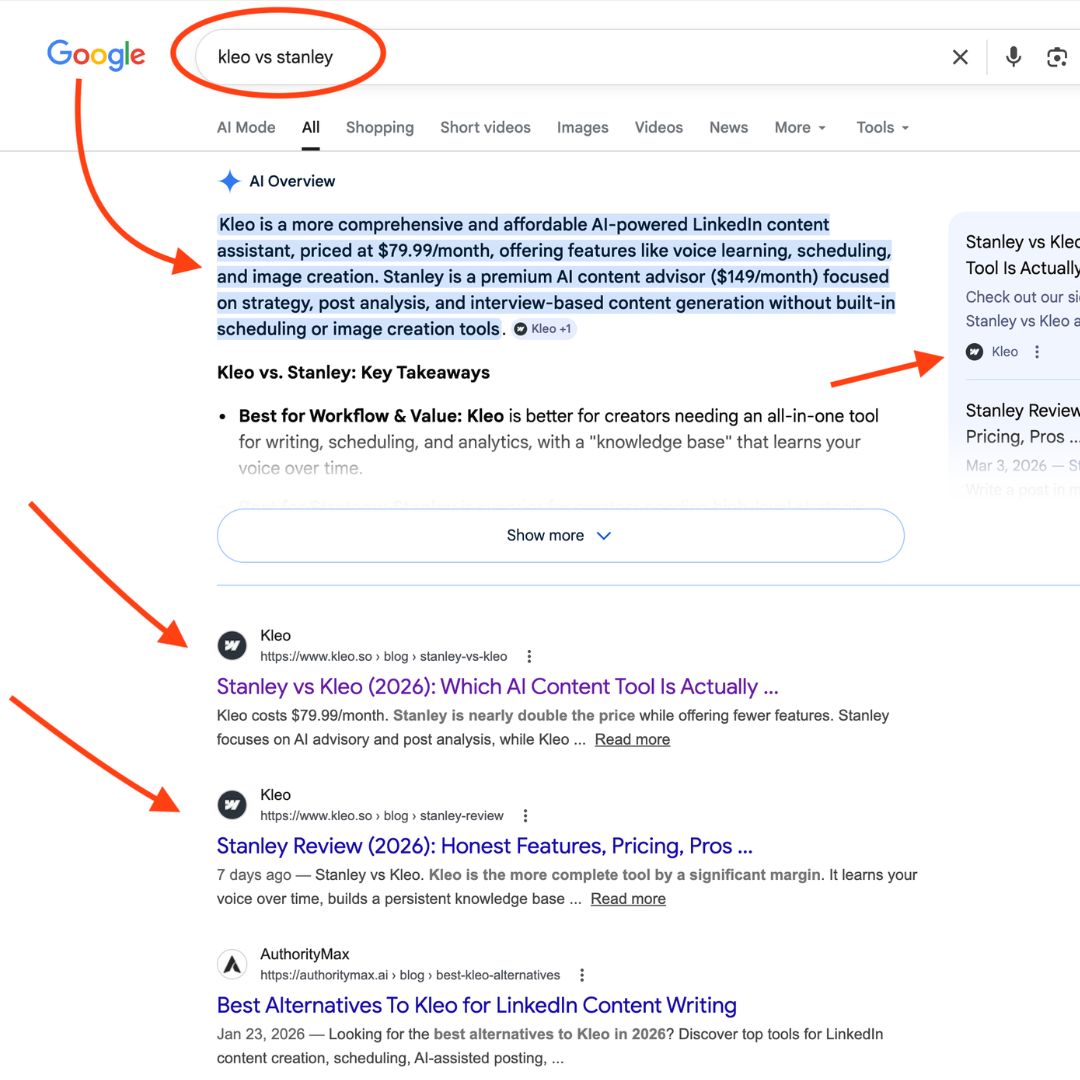Click the Google logo

96,54
